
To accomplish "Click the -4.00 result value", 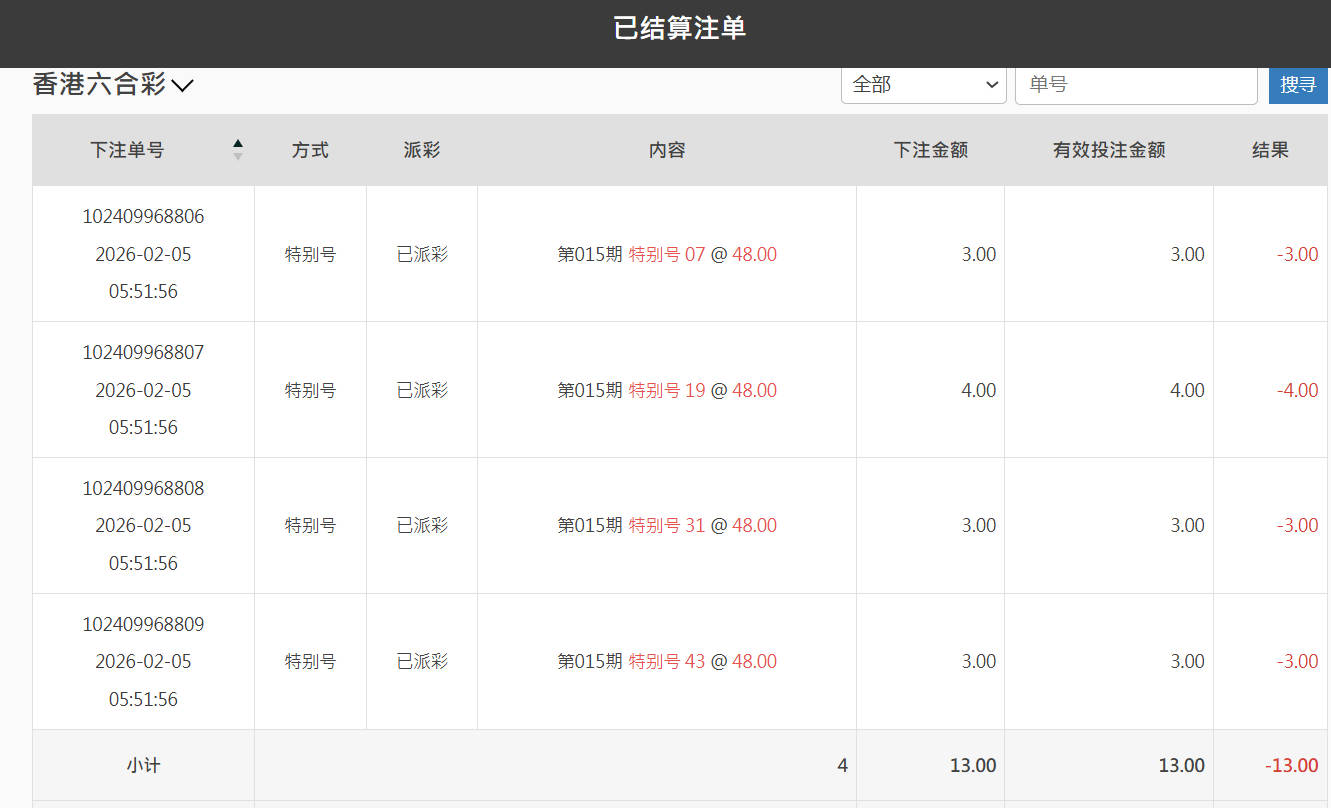I will pos(1297,391).
